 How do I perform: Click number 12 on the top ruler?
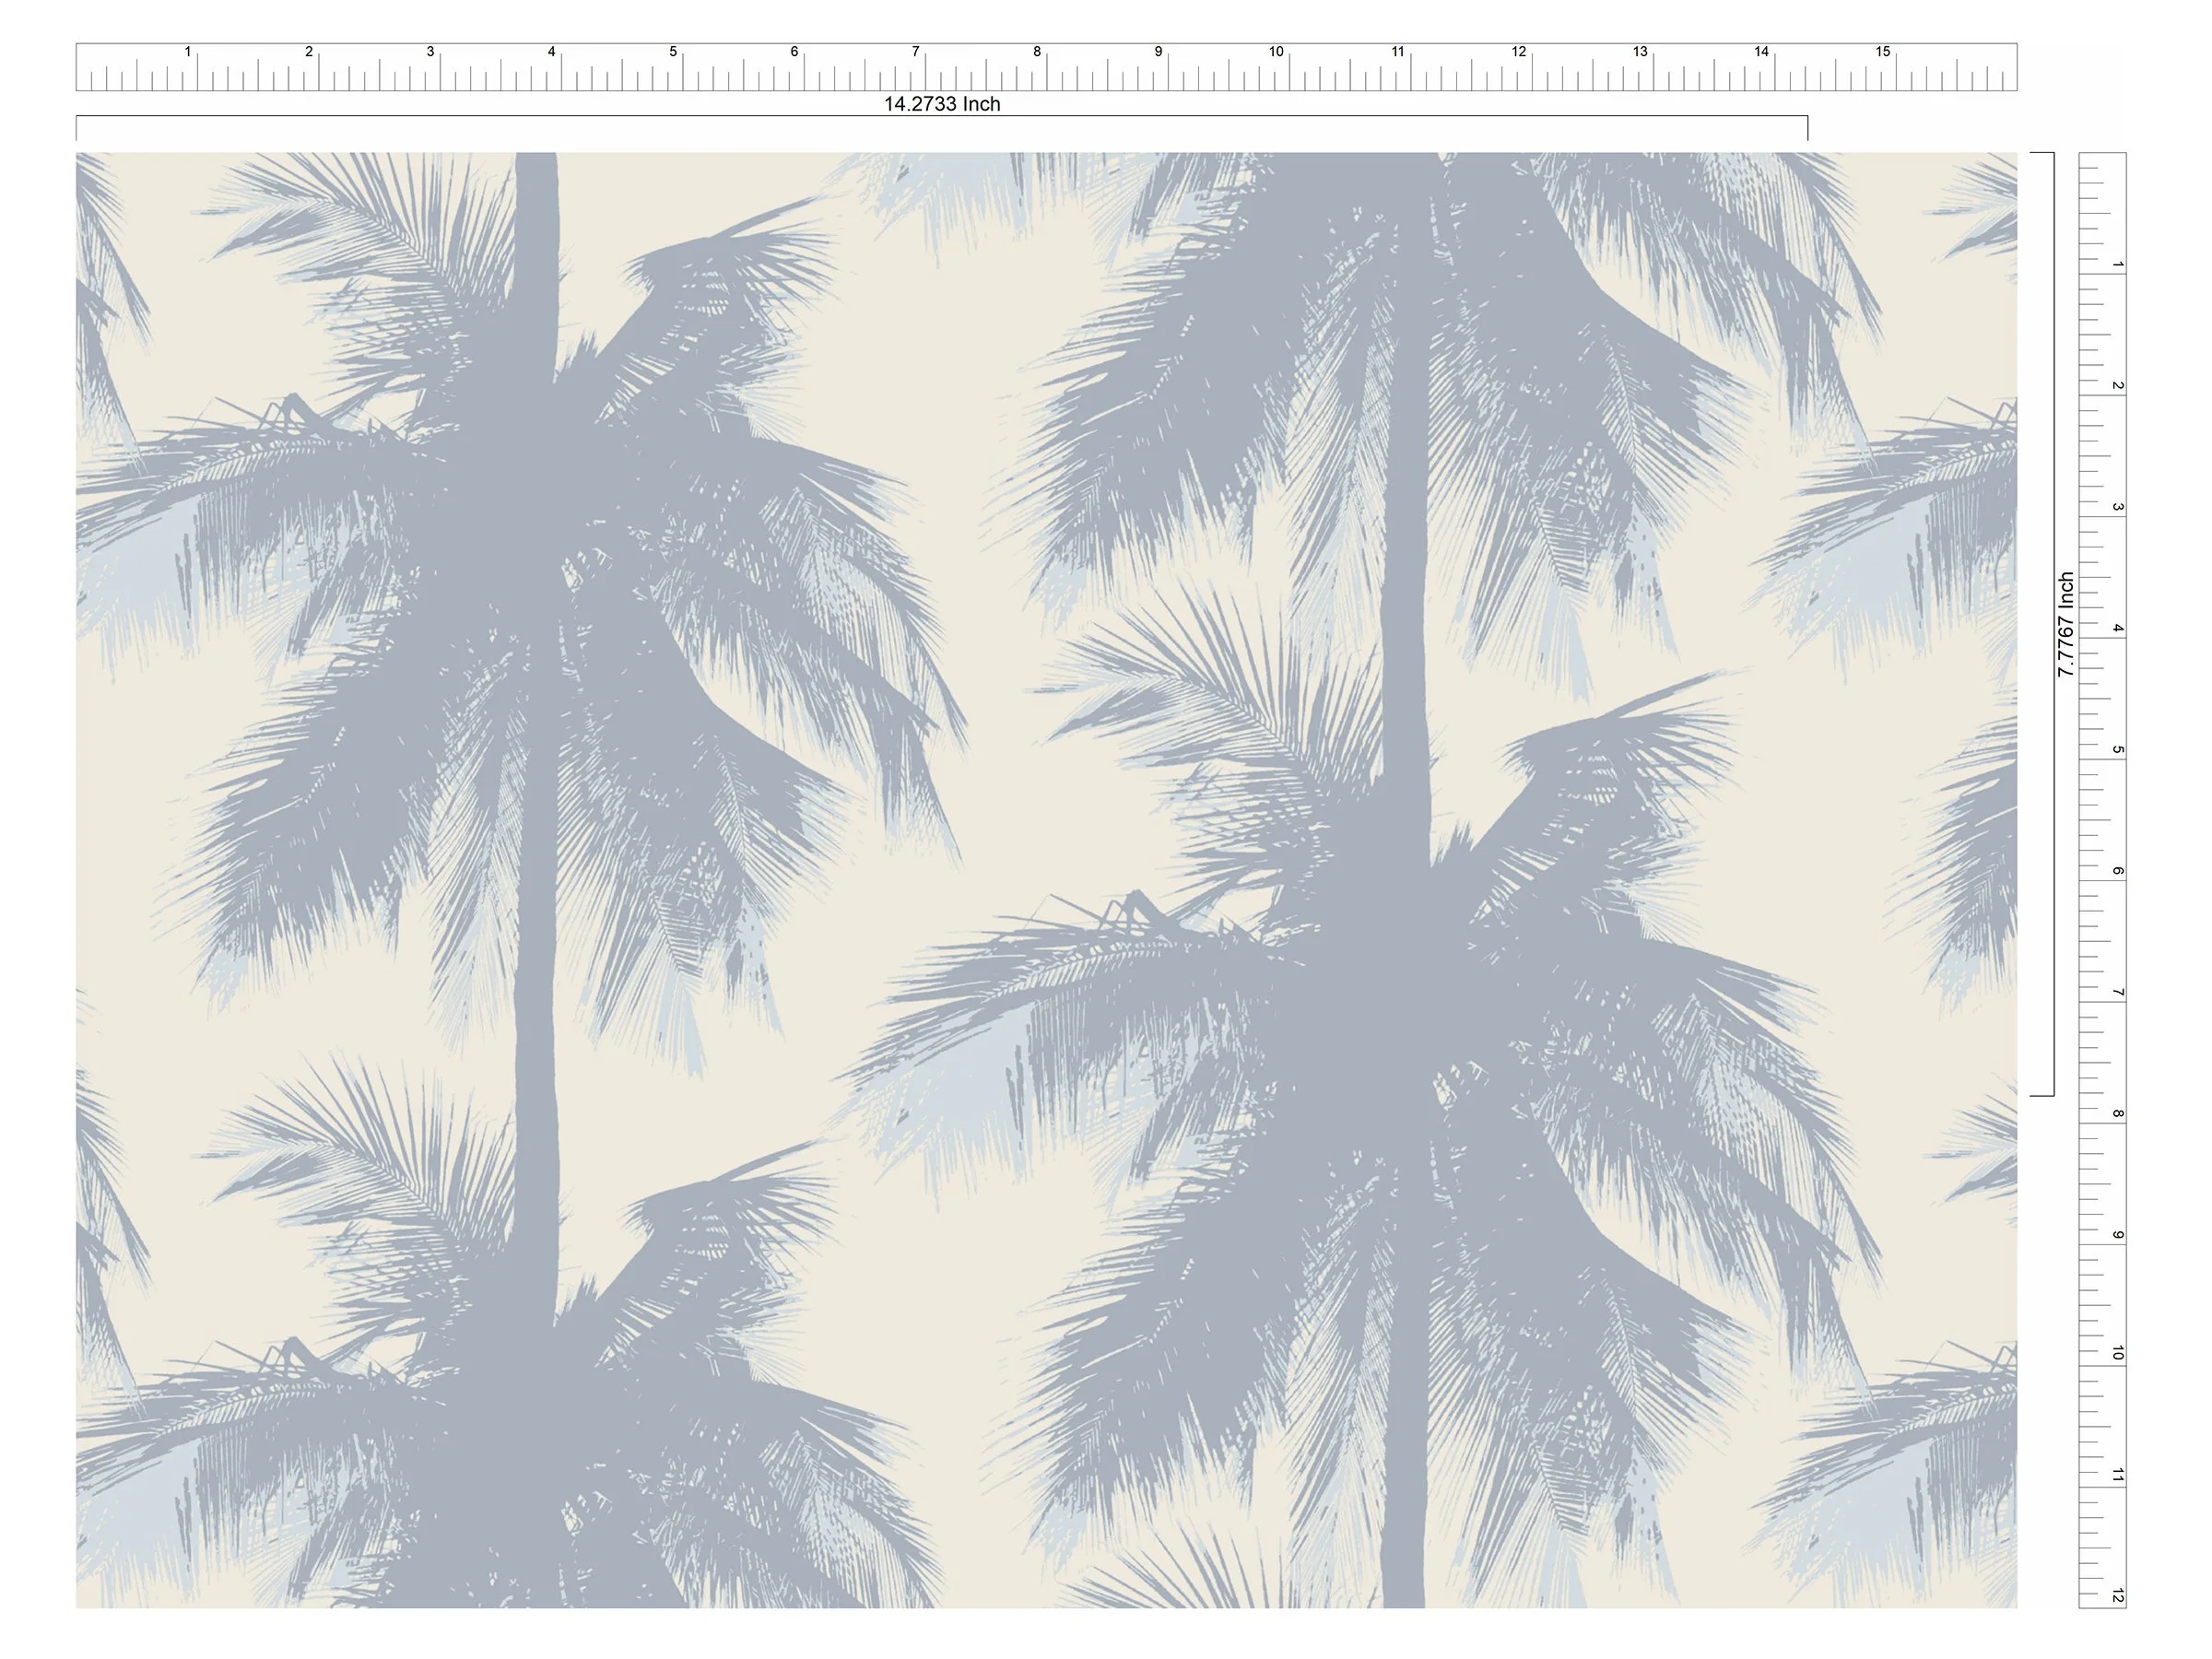[1519, 52]
